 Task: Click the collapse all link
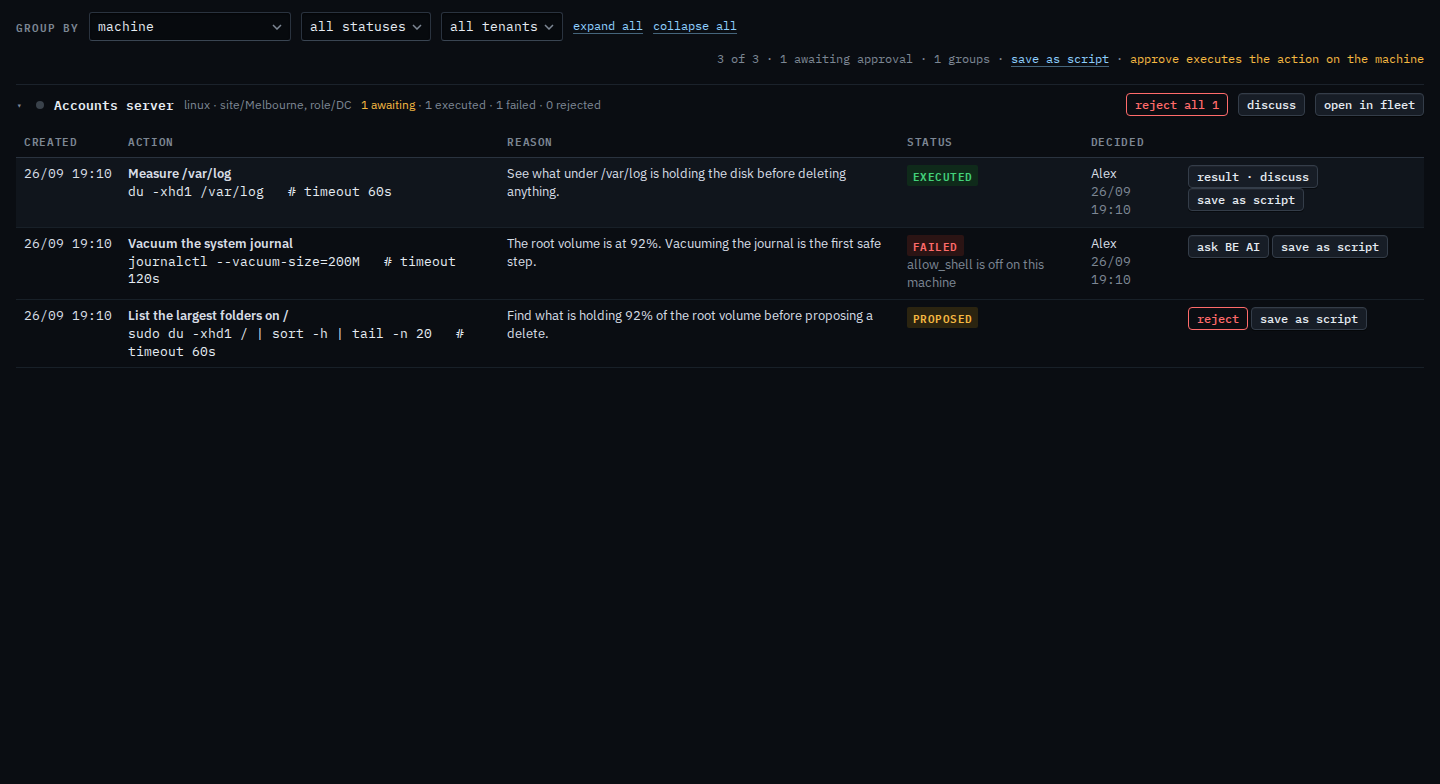695,26
